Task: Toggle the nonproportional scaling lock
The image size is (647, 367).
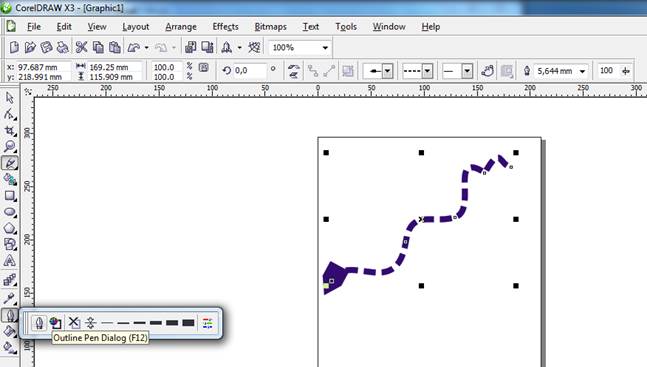Action: coord(203,67)
